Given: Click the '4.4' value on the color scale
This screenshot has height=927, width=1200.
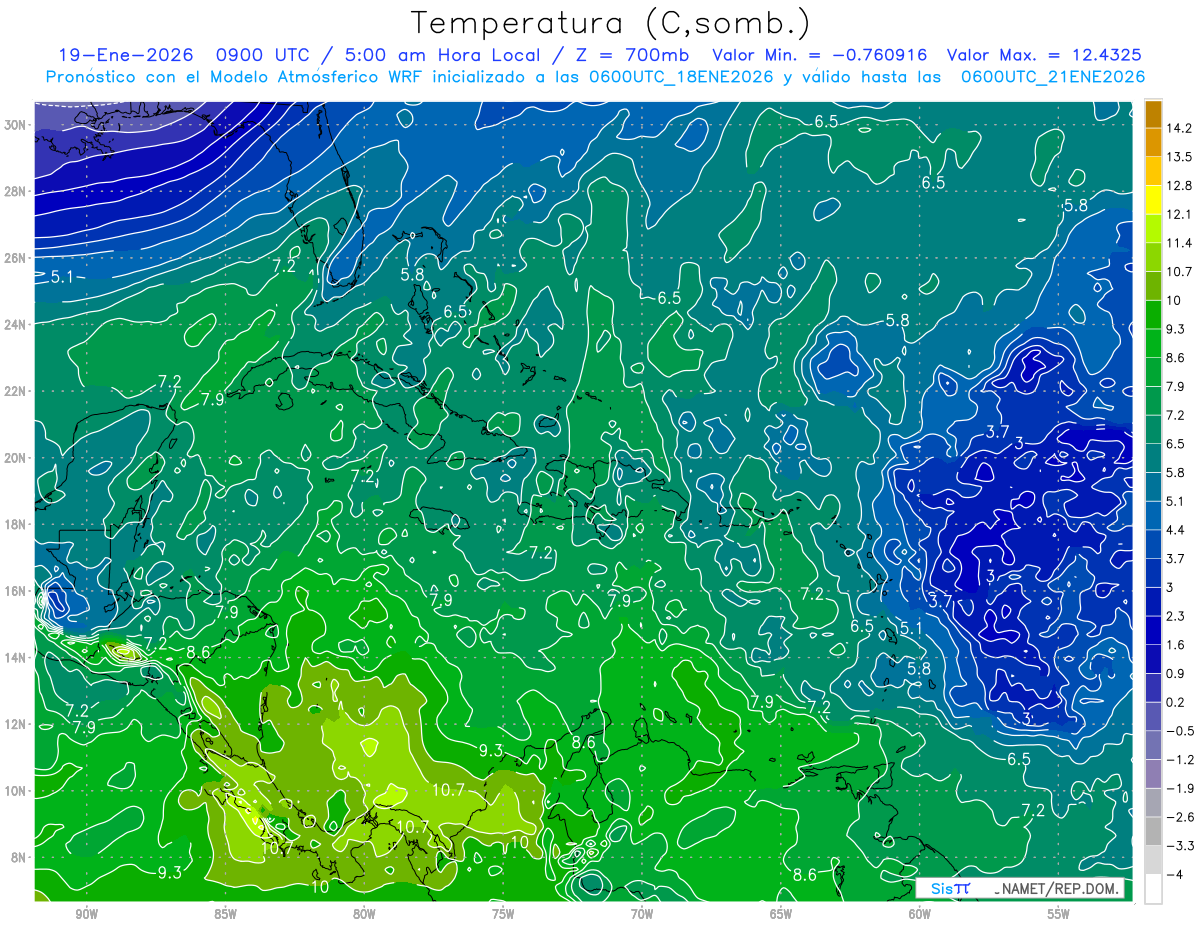Looking at the screenshot, I should tap(1175, 530).
